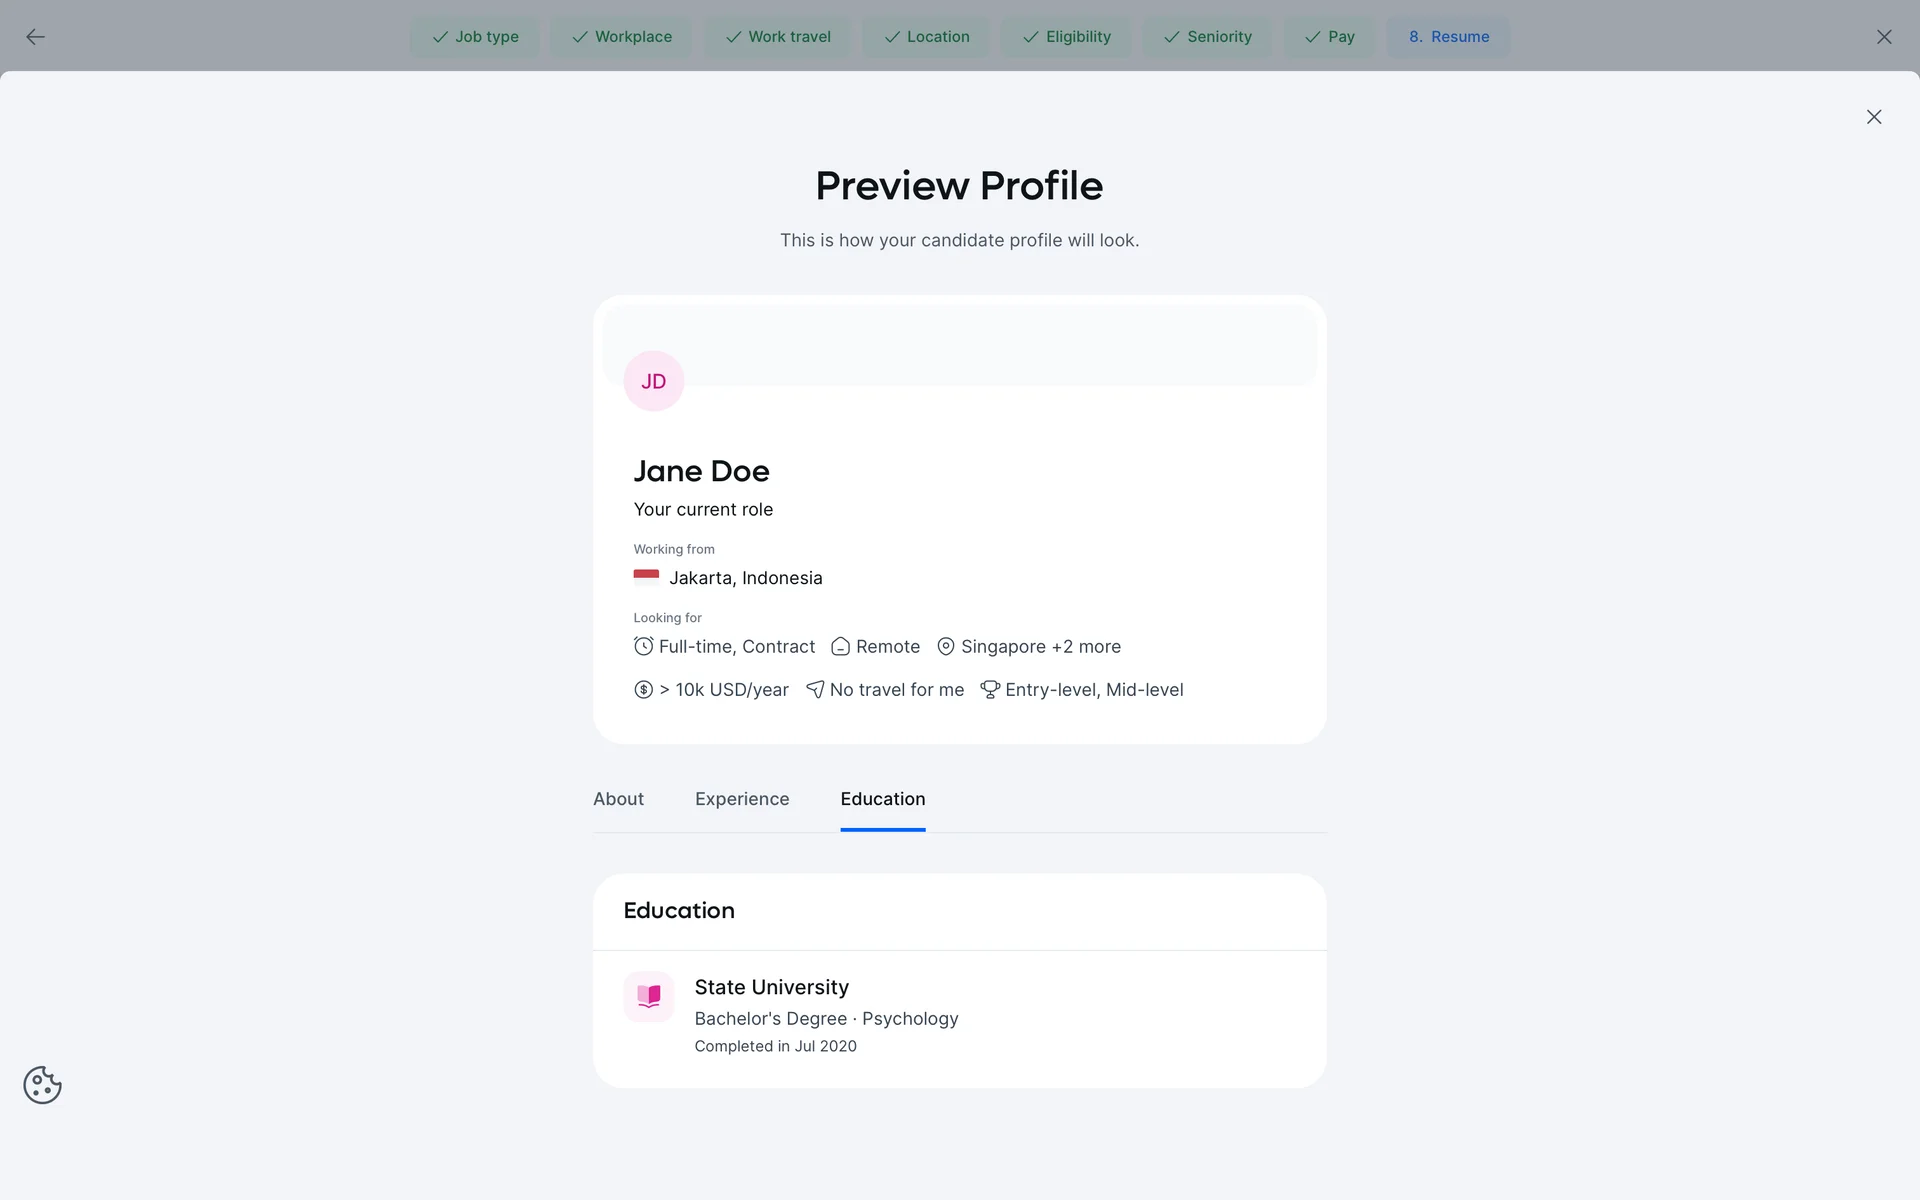
Task: Open the Eligibility step
Action: coord(1066,37)
